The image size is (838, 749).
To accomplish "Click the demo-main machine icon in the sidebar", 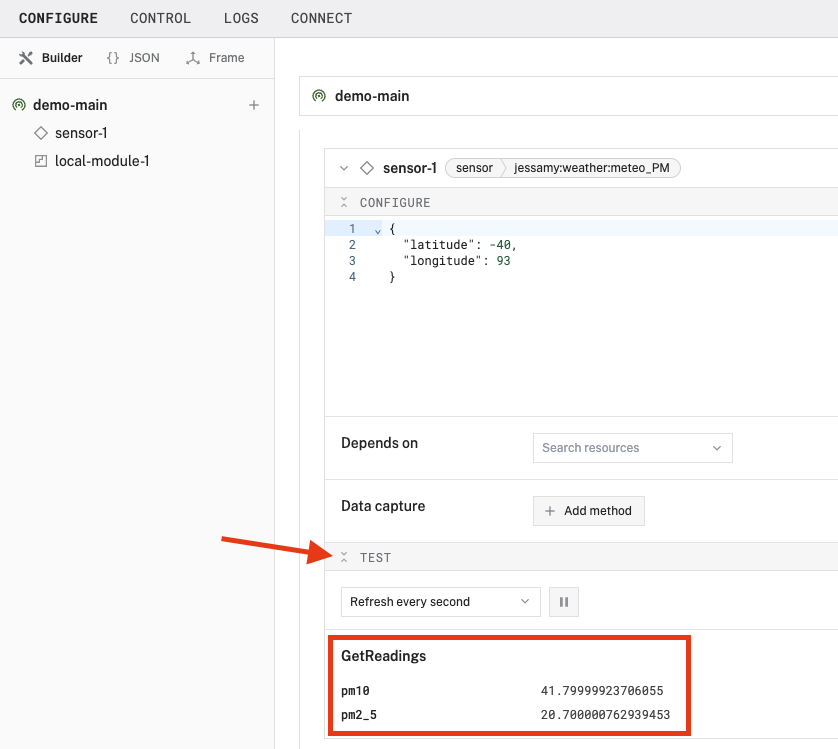I will click(19, 105).
